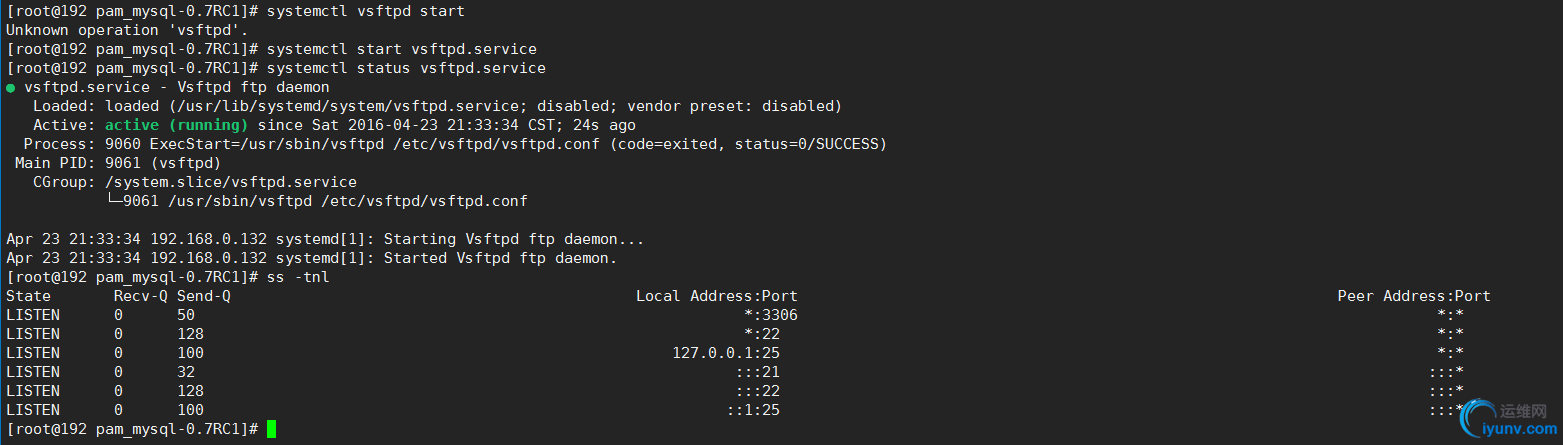Click the 'systemctl status vsftpd.service' command
This screenshot has width=1563, height=445.
[x=406, y=68]
